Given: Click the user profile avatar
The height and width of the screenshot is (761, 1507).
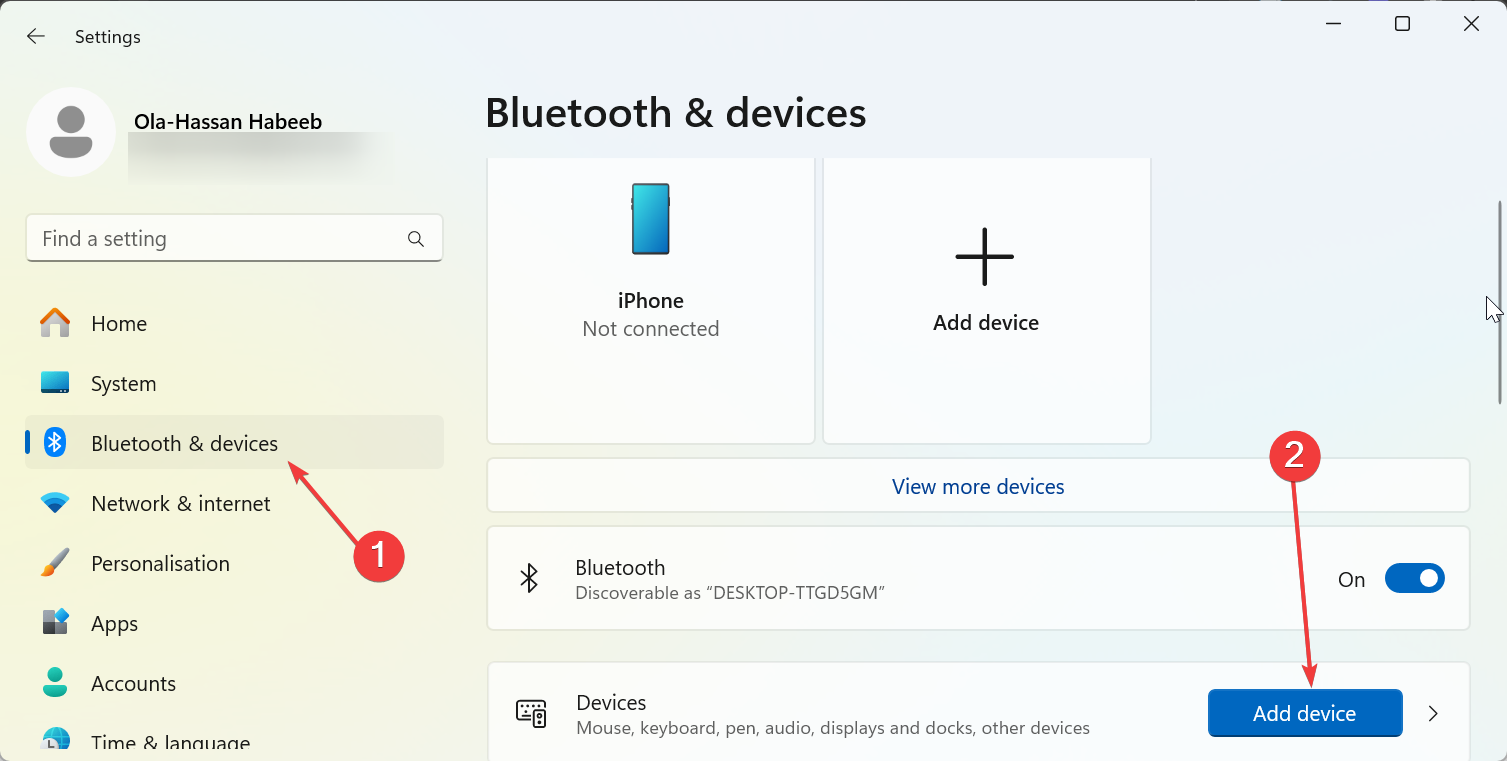Looking at the screenshot, I should (x=71, y=132).
